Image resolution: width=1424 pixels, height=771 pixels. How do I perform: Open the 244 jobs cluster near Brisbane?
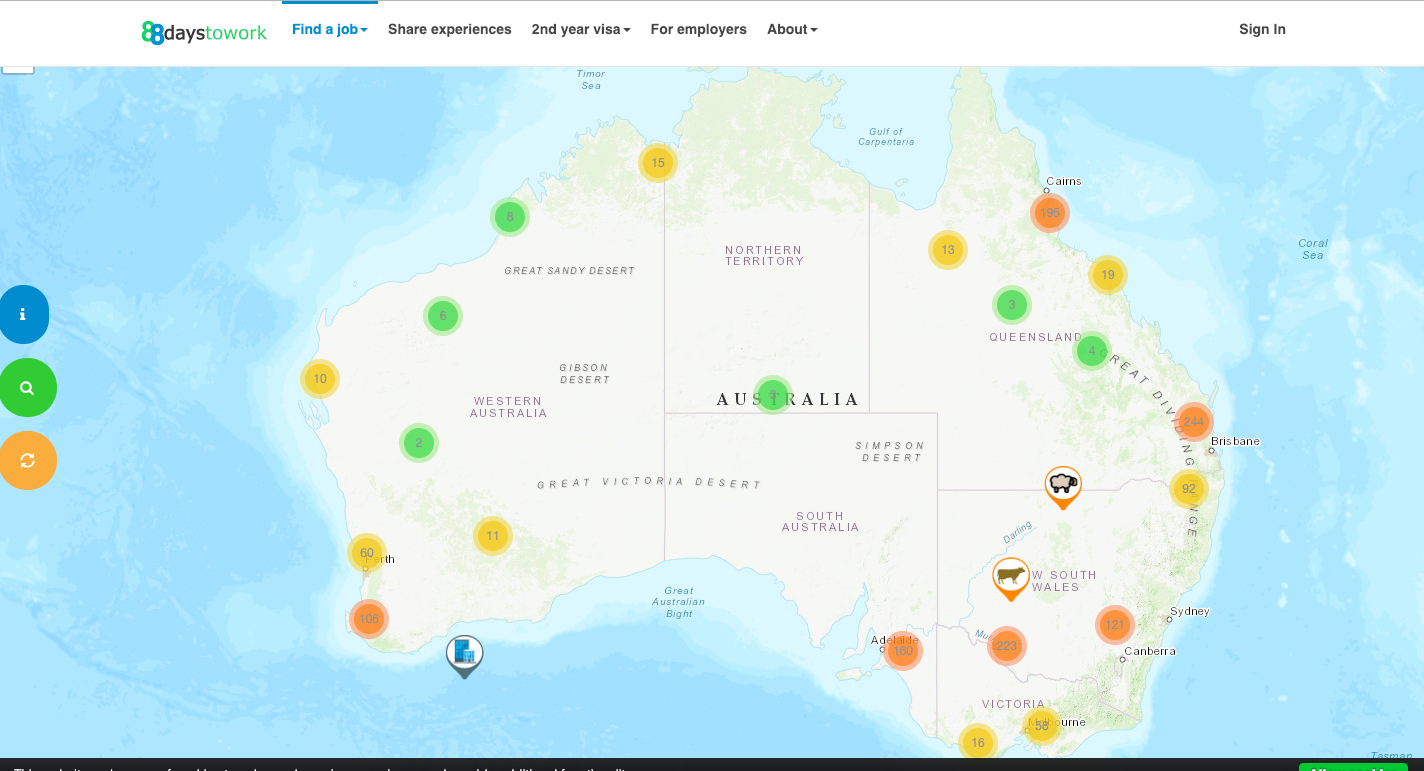[1194, 422]
